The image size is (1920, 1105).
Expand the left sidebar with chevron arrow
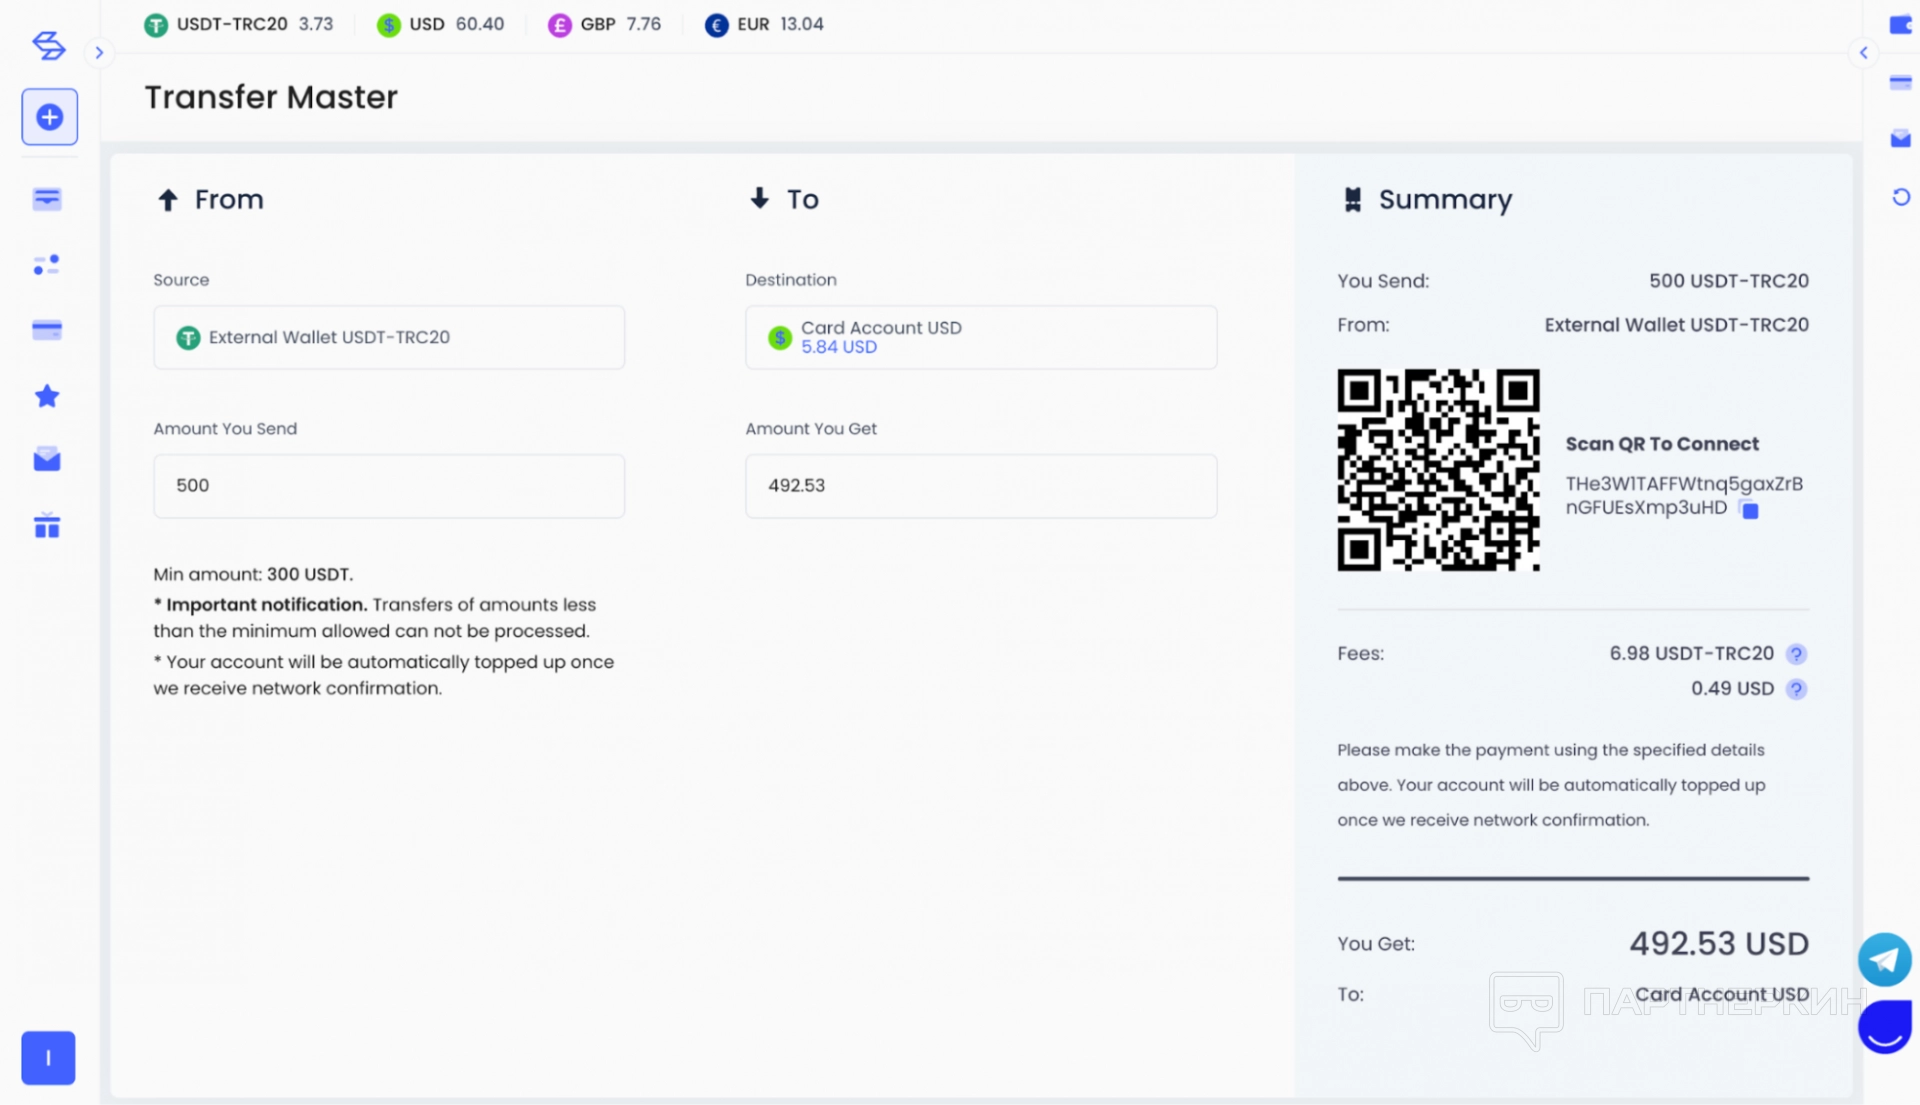(99, 53)
